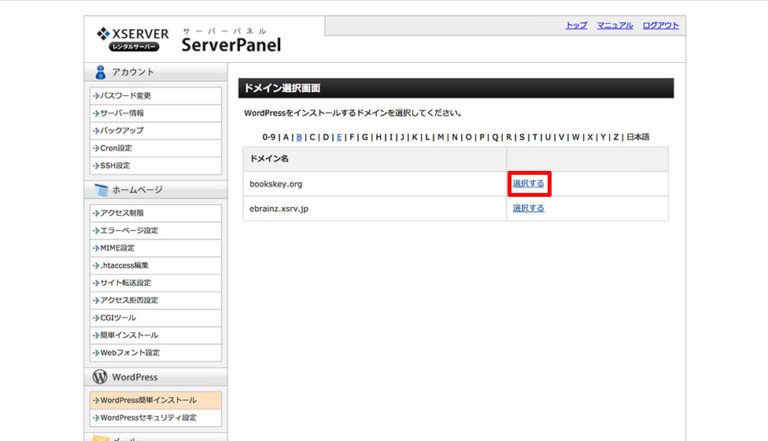Click the ドメイン選択画面 heading bar
The width and height of the screenshot is (768, 441).
tap(456, 88)
